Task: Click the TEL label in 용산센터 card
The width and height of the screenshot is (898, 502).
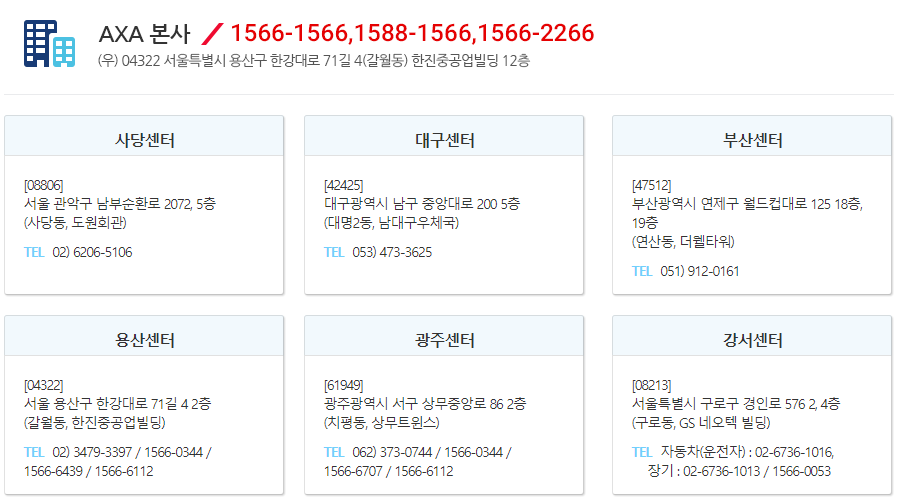Action: click(34, 452)
